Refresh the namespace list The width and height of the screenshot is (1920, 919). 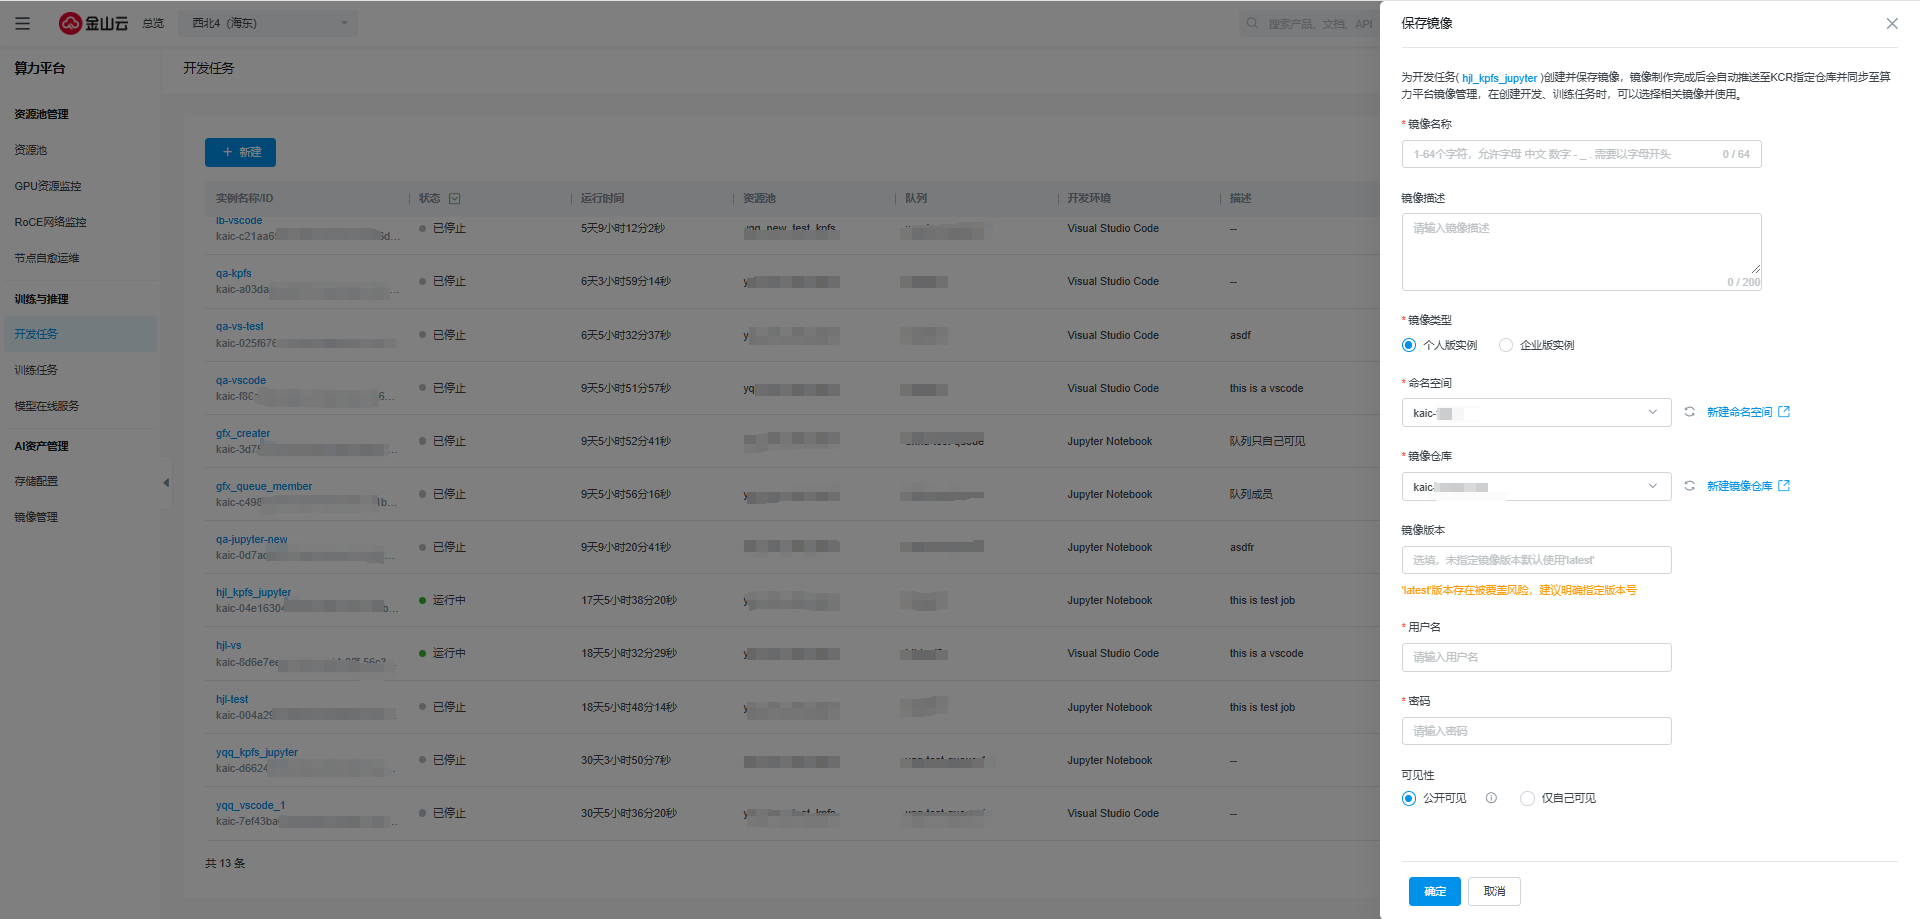point(1689,412)
